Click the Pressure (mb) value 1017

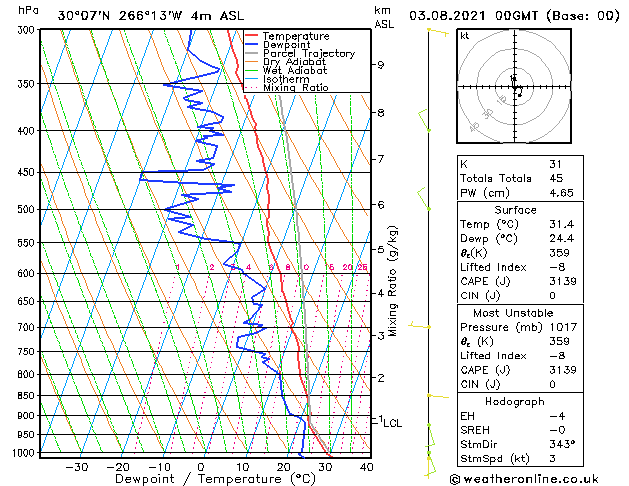563,327
